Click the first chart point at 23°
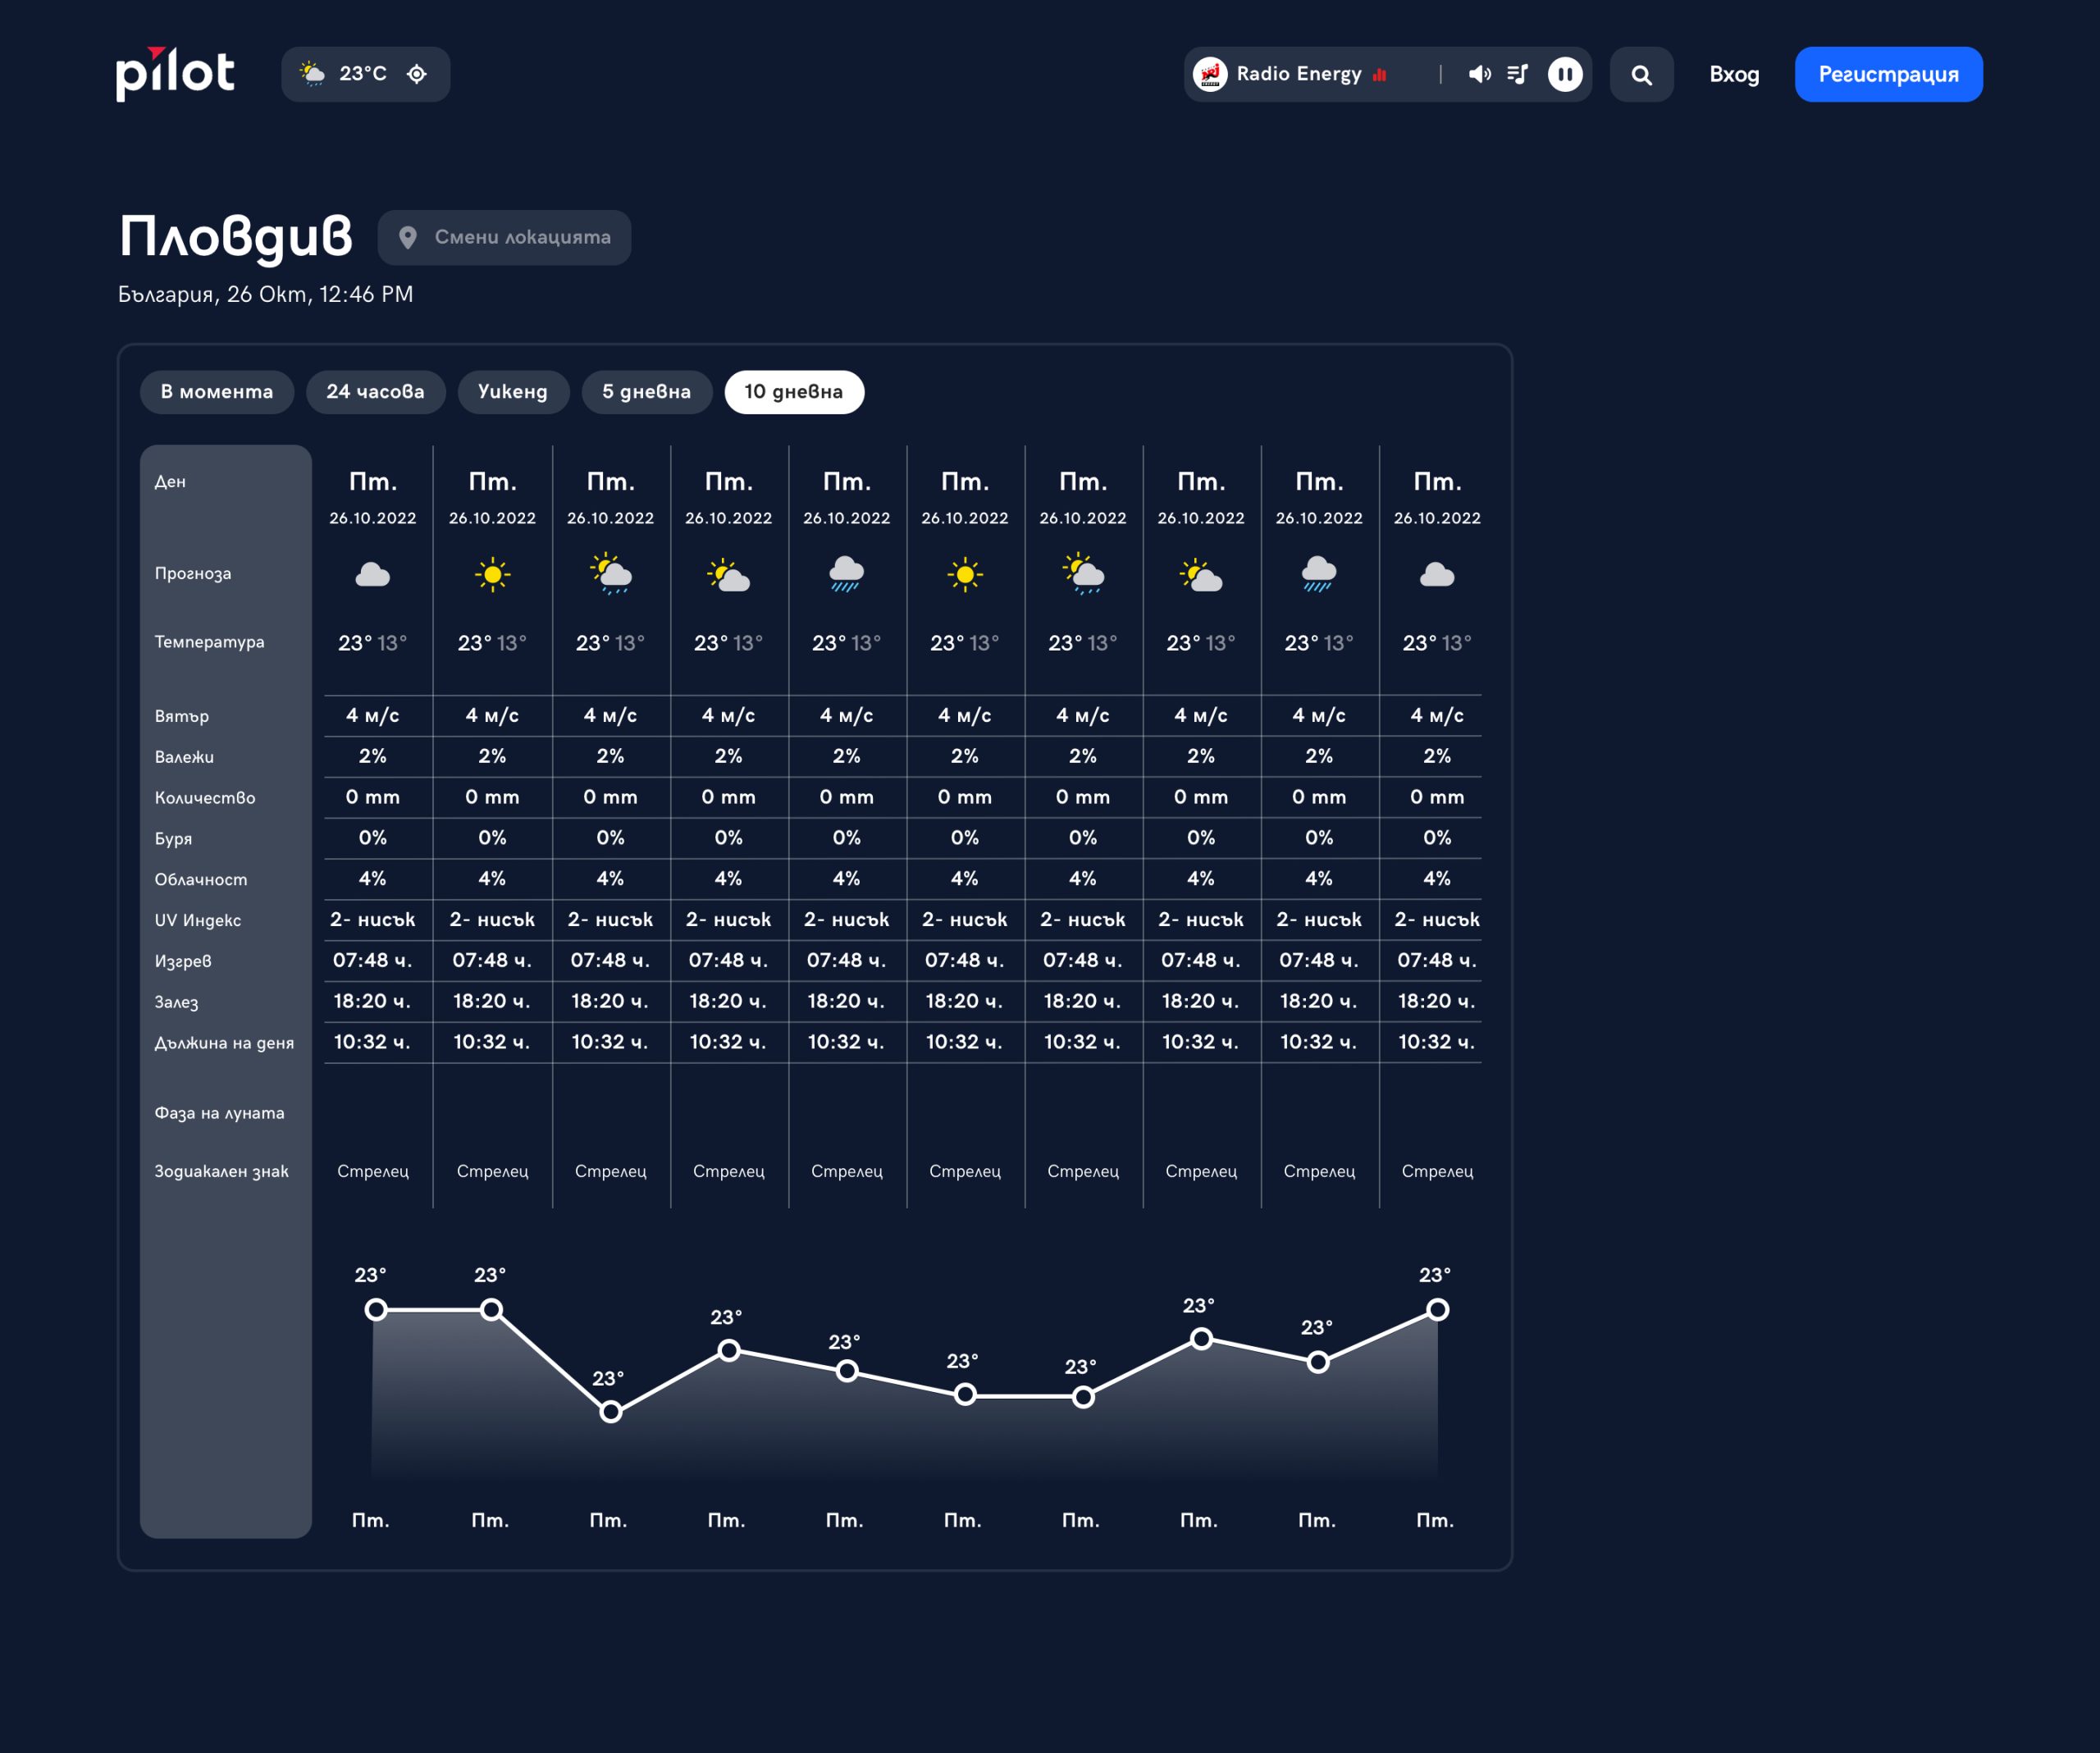 pos(376,1309)
